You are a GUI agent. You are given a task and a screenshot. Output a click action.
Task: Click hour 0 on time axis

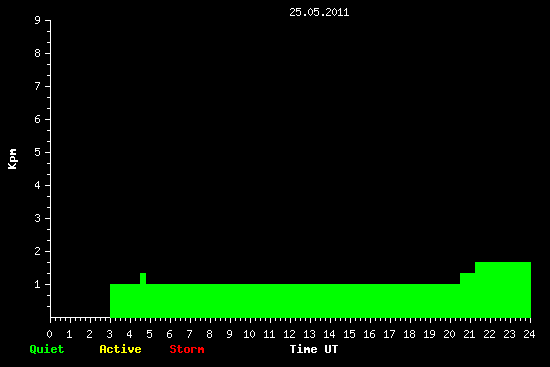pyautogui.click(x=49, y=334)
